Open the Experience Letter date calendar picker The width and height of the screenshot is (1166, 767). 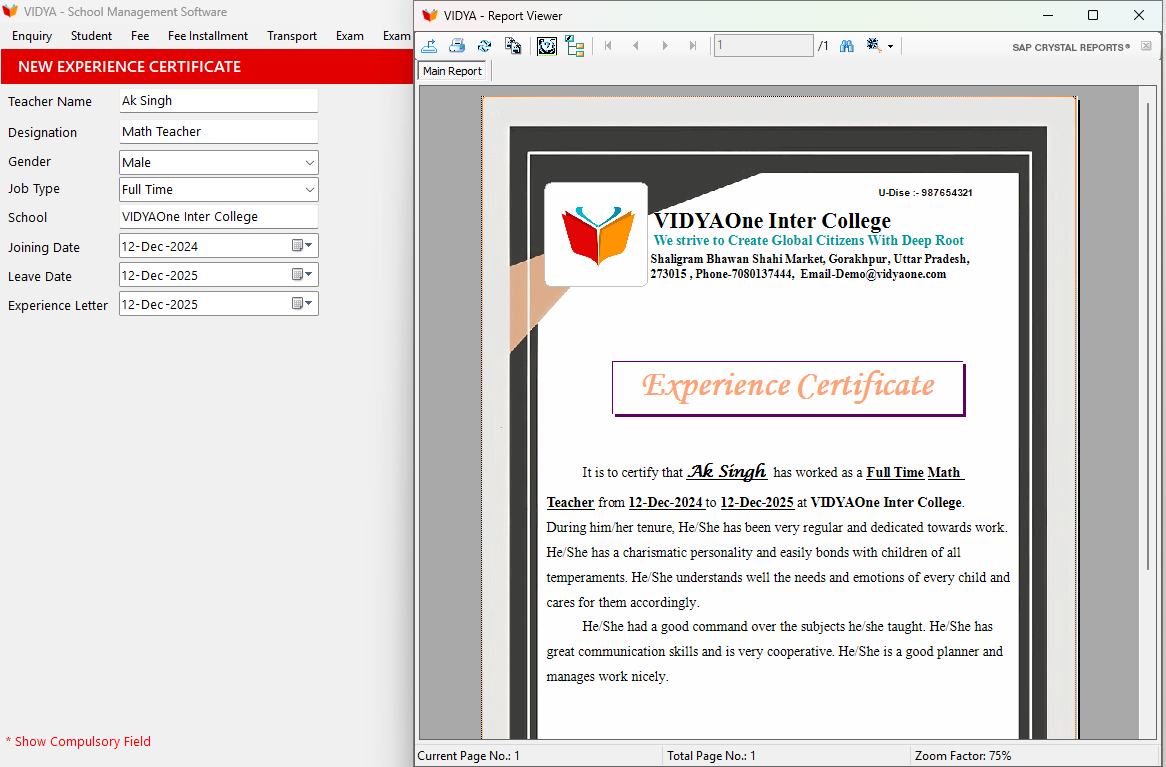(x=302, y=304)
